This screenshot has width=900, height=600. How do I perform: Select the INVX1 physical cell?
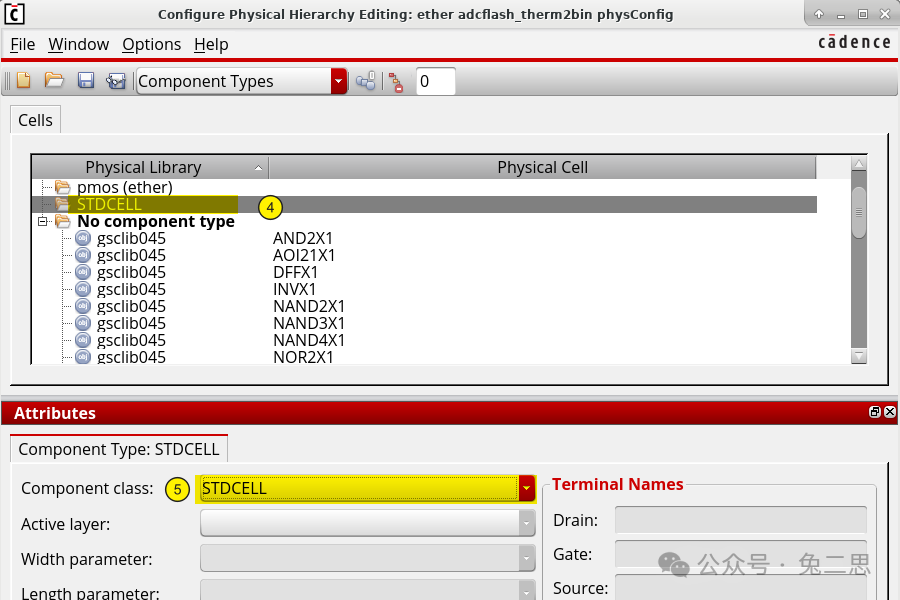pyautogui.click(x=294, y=289)
